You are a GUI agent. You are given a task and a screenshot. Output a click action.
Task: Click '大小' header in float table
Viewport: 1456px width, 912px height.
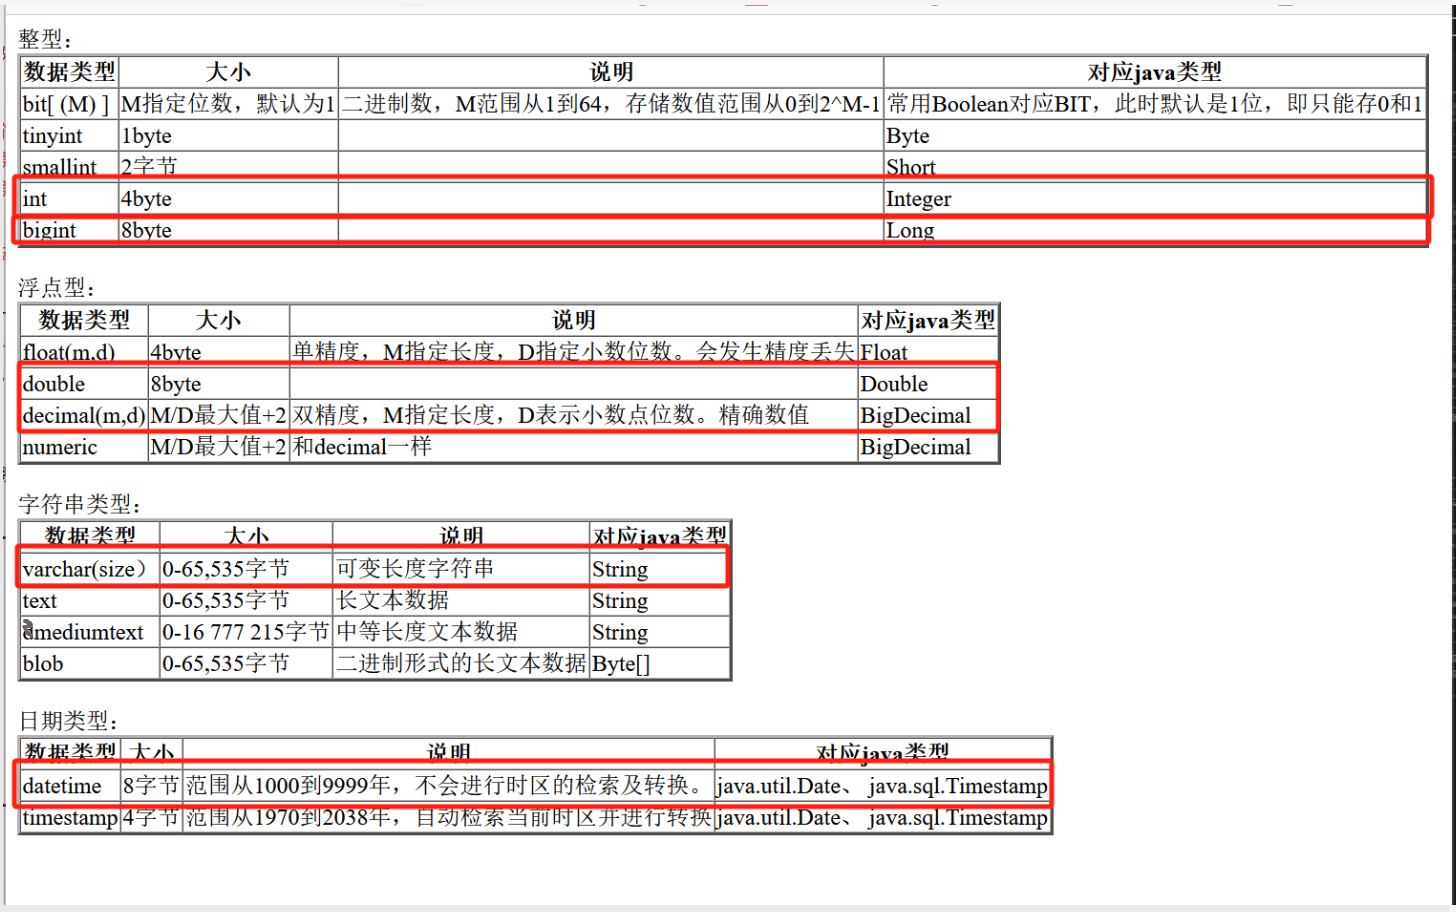point(219,320)
